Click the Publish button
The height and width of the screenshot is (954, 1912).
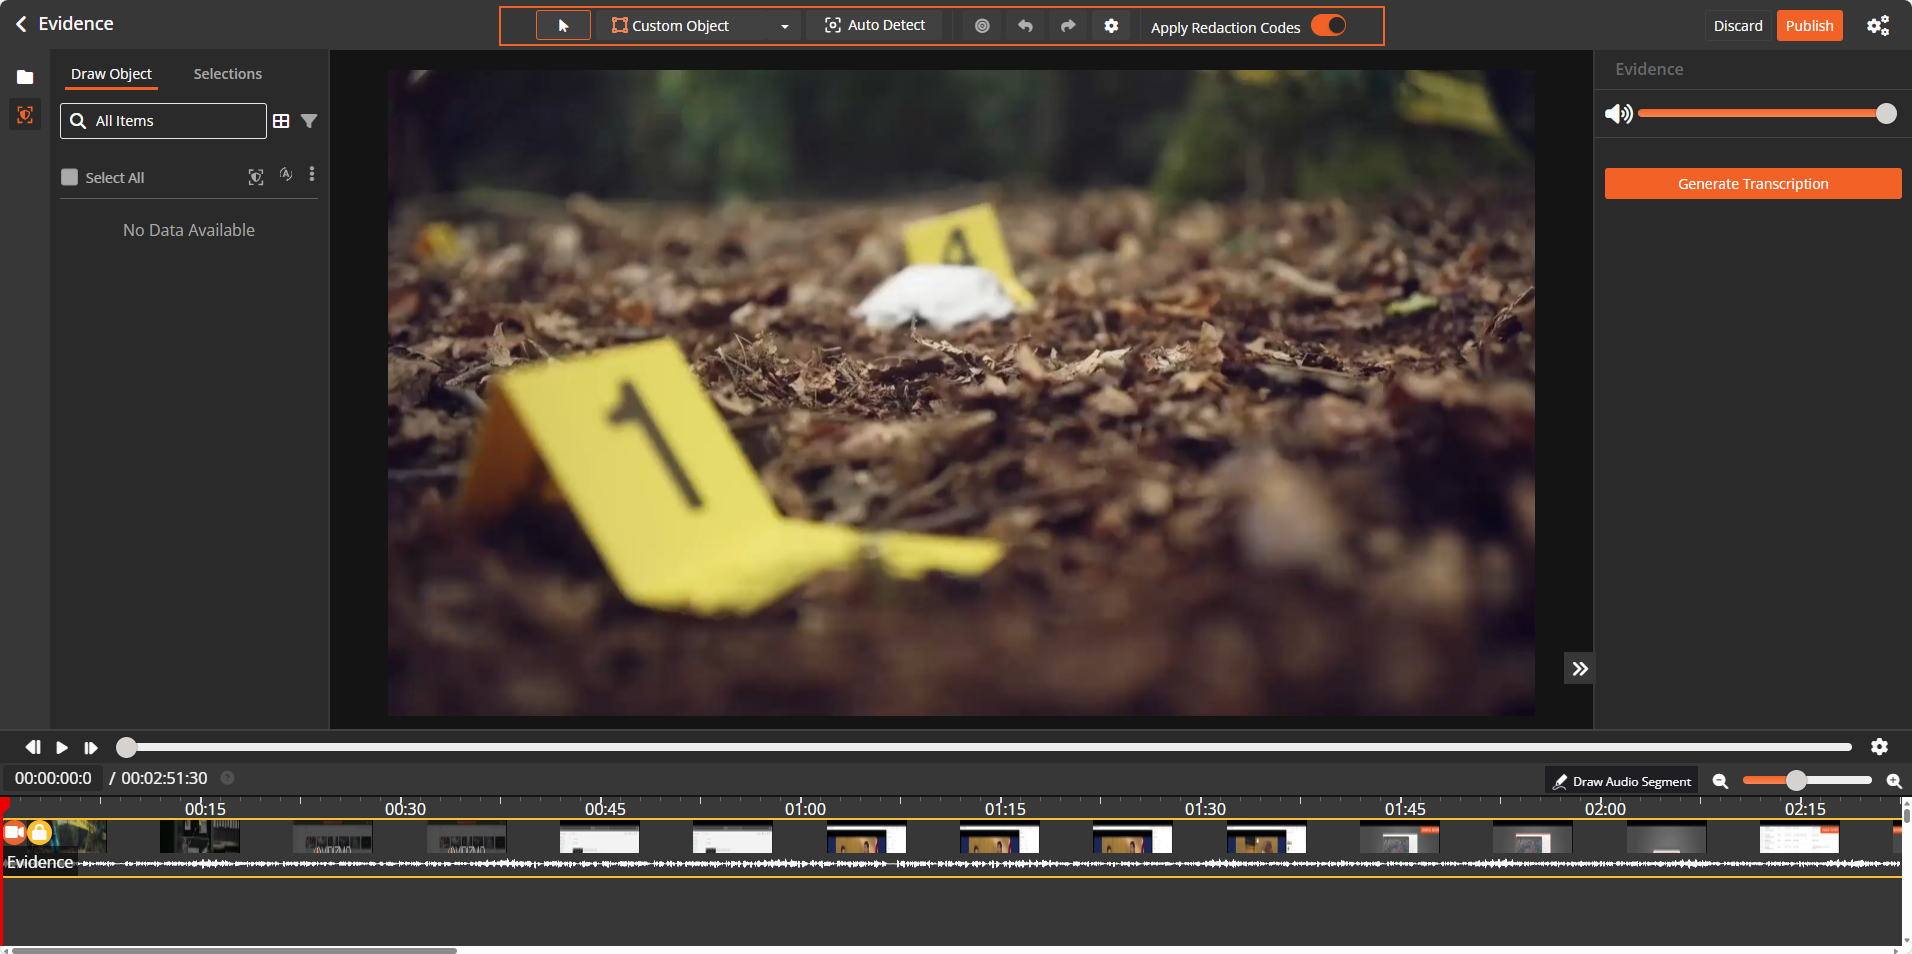(1808, 26)
